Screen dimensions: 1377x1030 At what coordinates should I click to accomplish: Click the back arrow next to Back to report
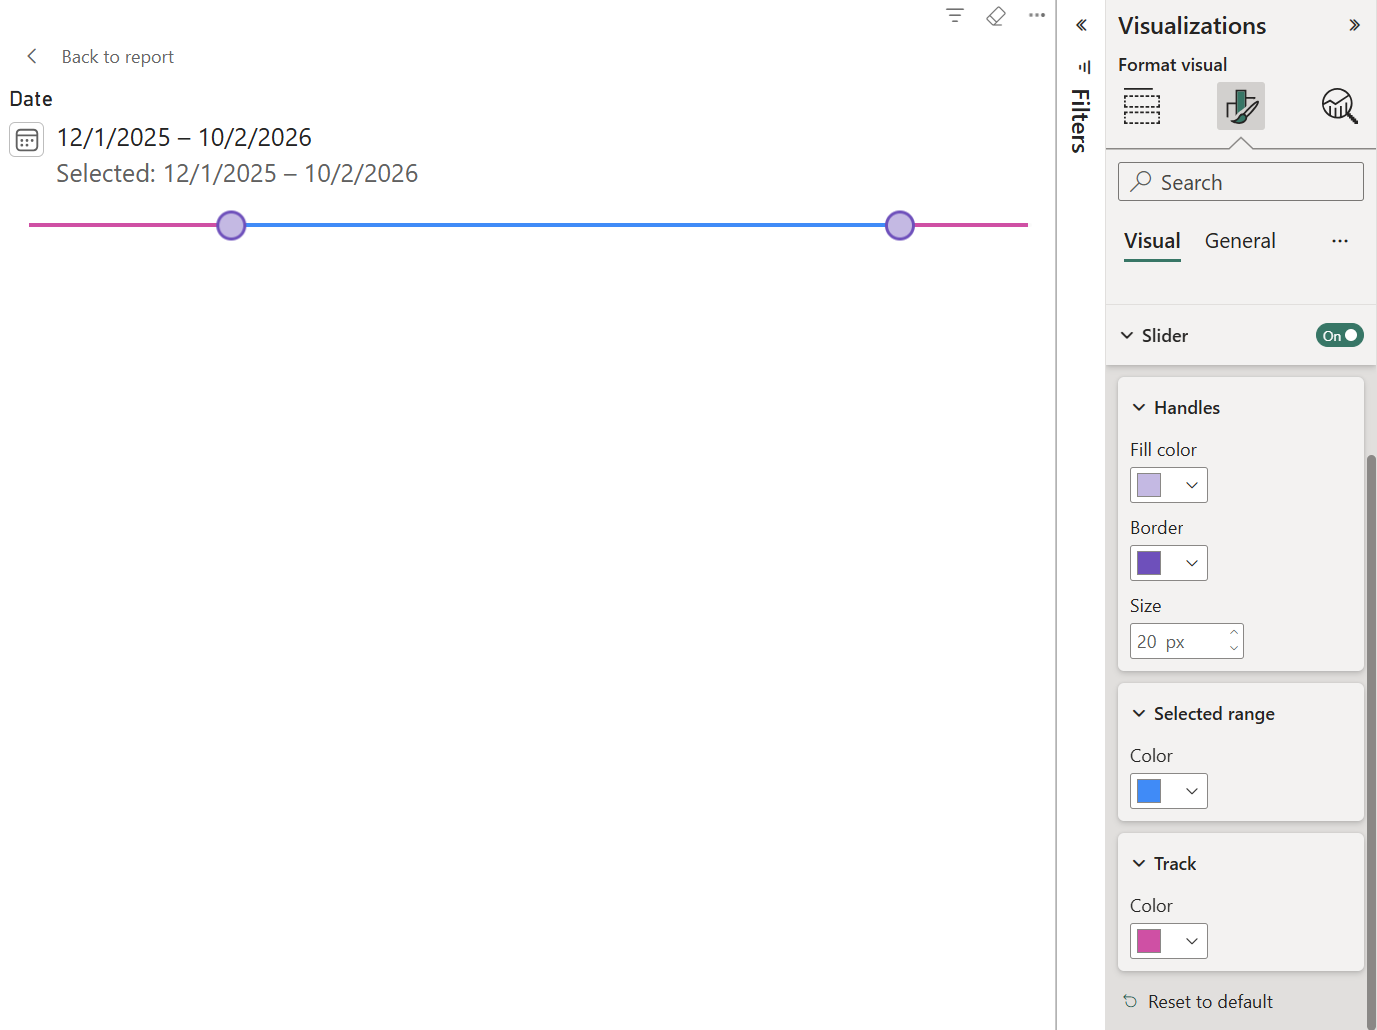32,56
